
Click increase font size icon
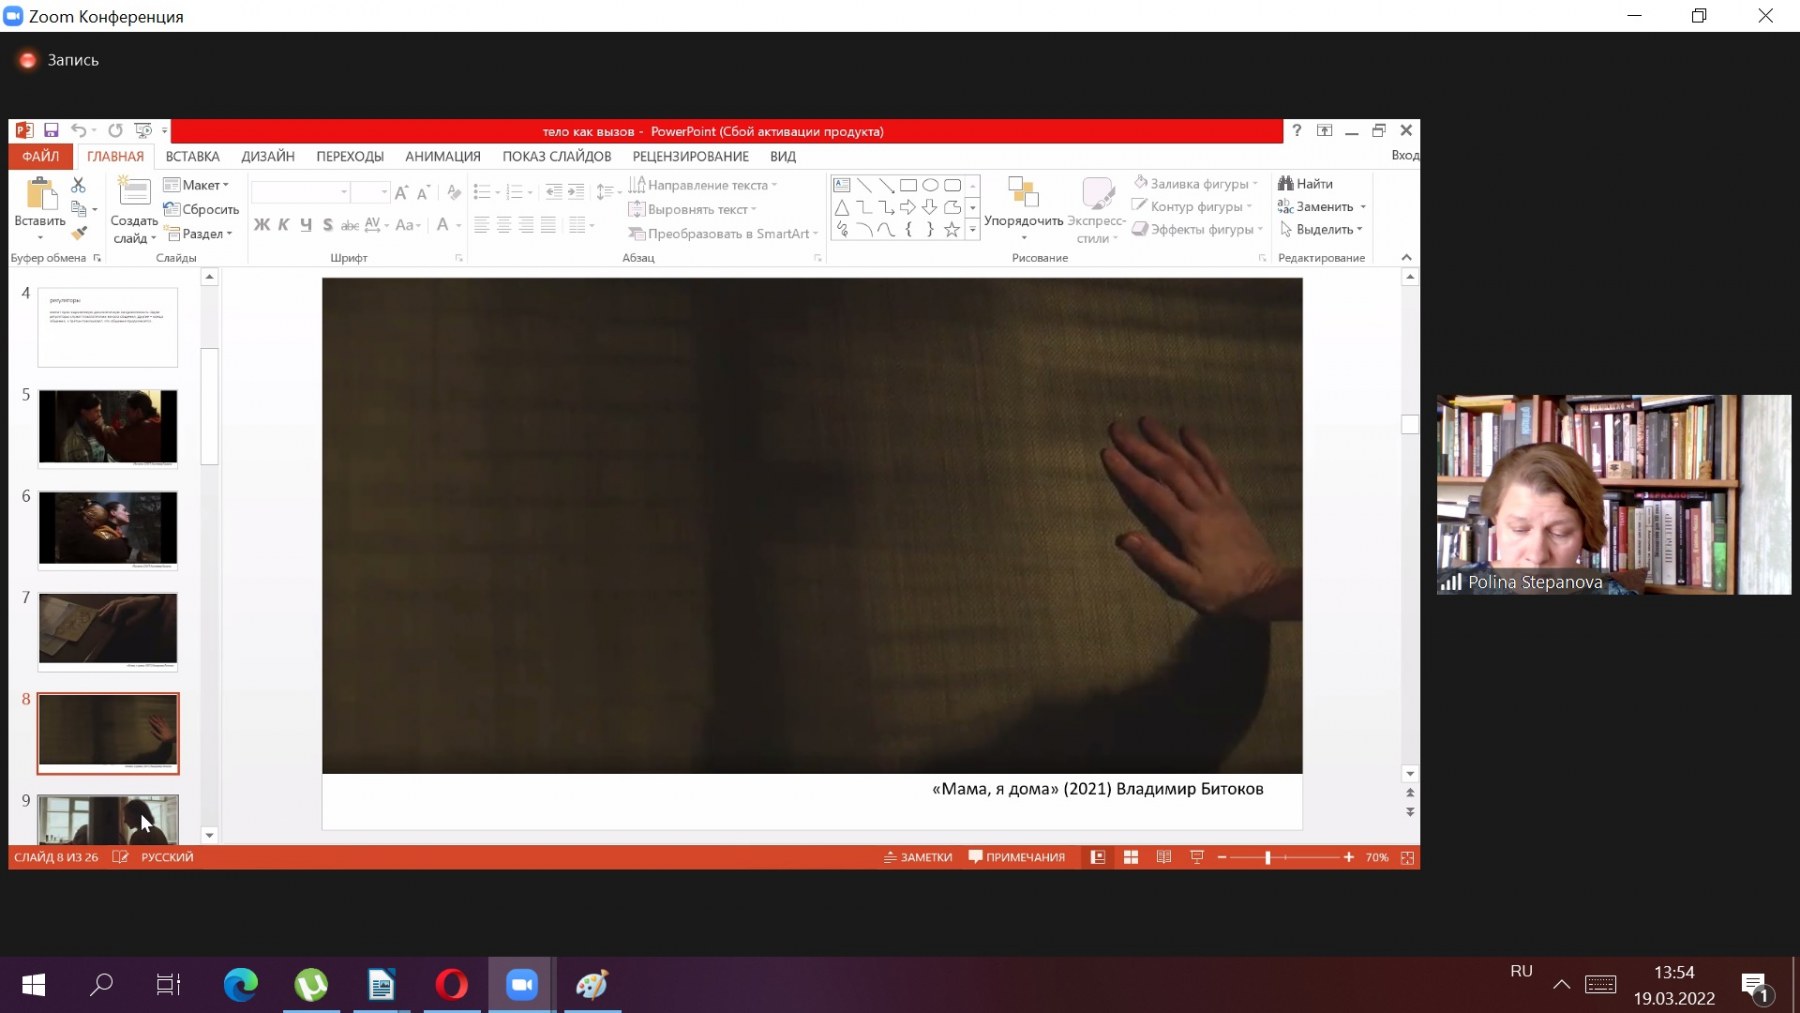(401, 192)
